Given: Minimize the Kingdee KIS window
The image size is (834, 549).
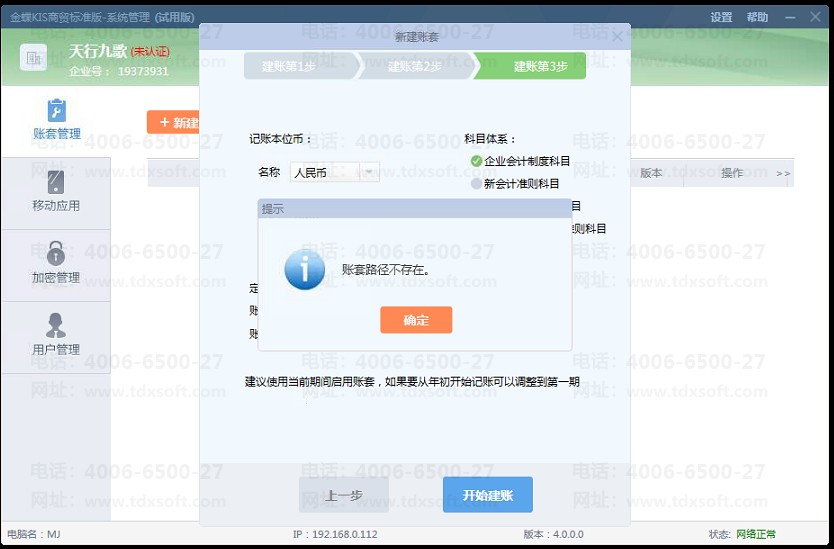Looking at the screenshot, I should tap(790, 18).
